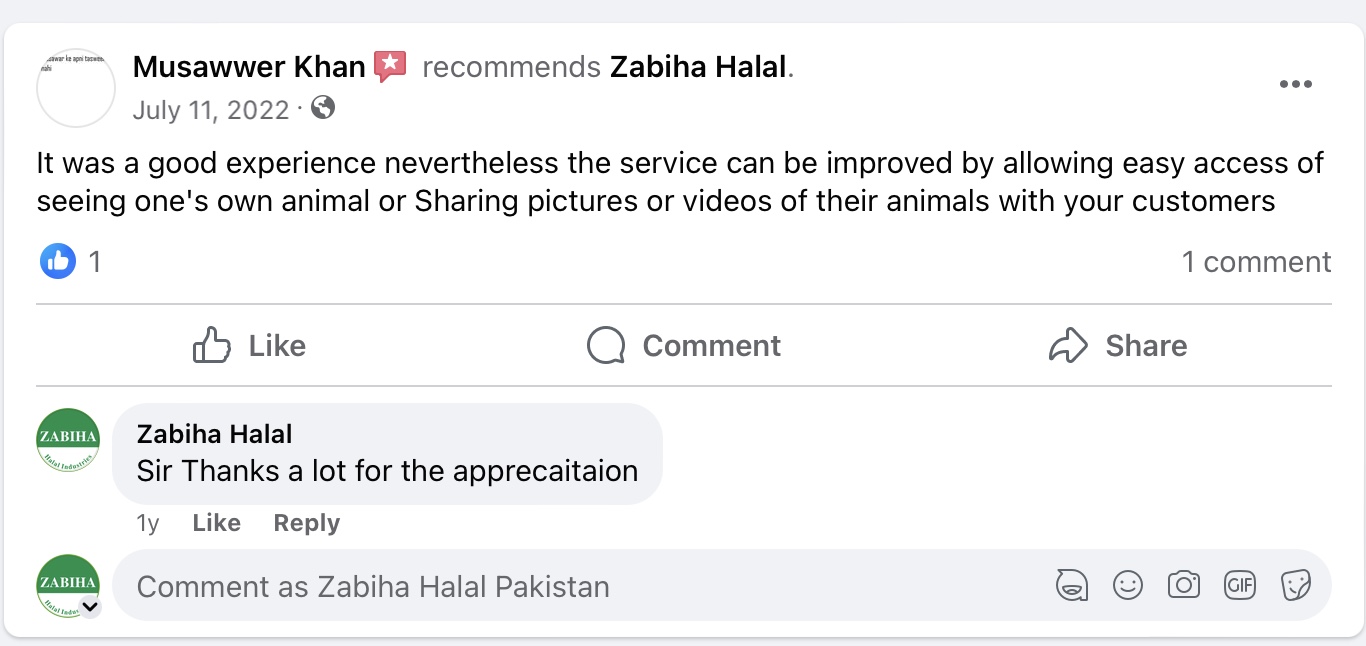View the July 11, 2022 post timestamp
The image size is (1366, 646).
pos(211,109)
